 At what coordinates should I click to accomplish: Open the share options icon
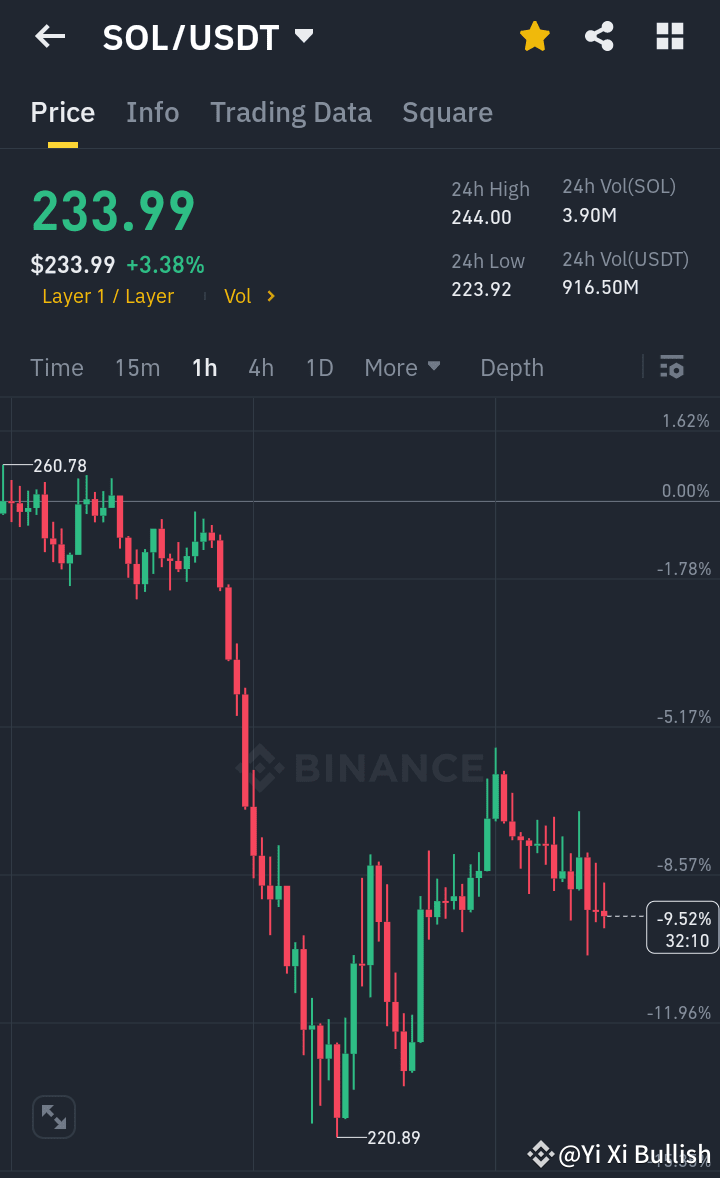coord(599,36)
